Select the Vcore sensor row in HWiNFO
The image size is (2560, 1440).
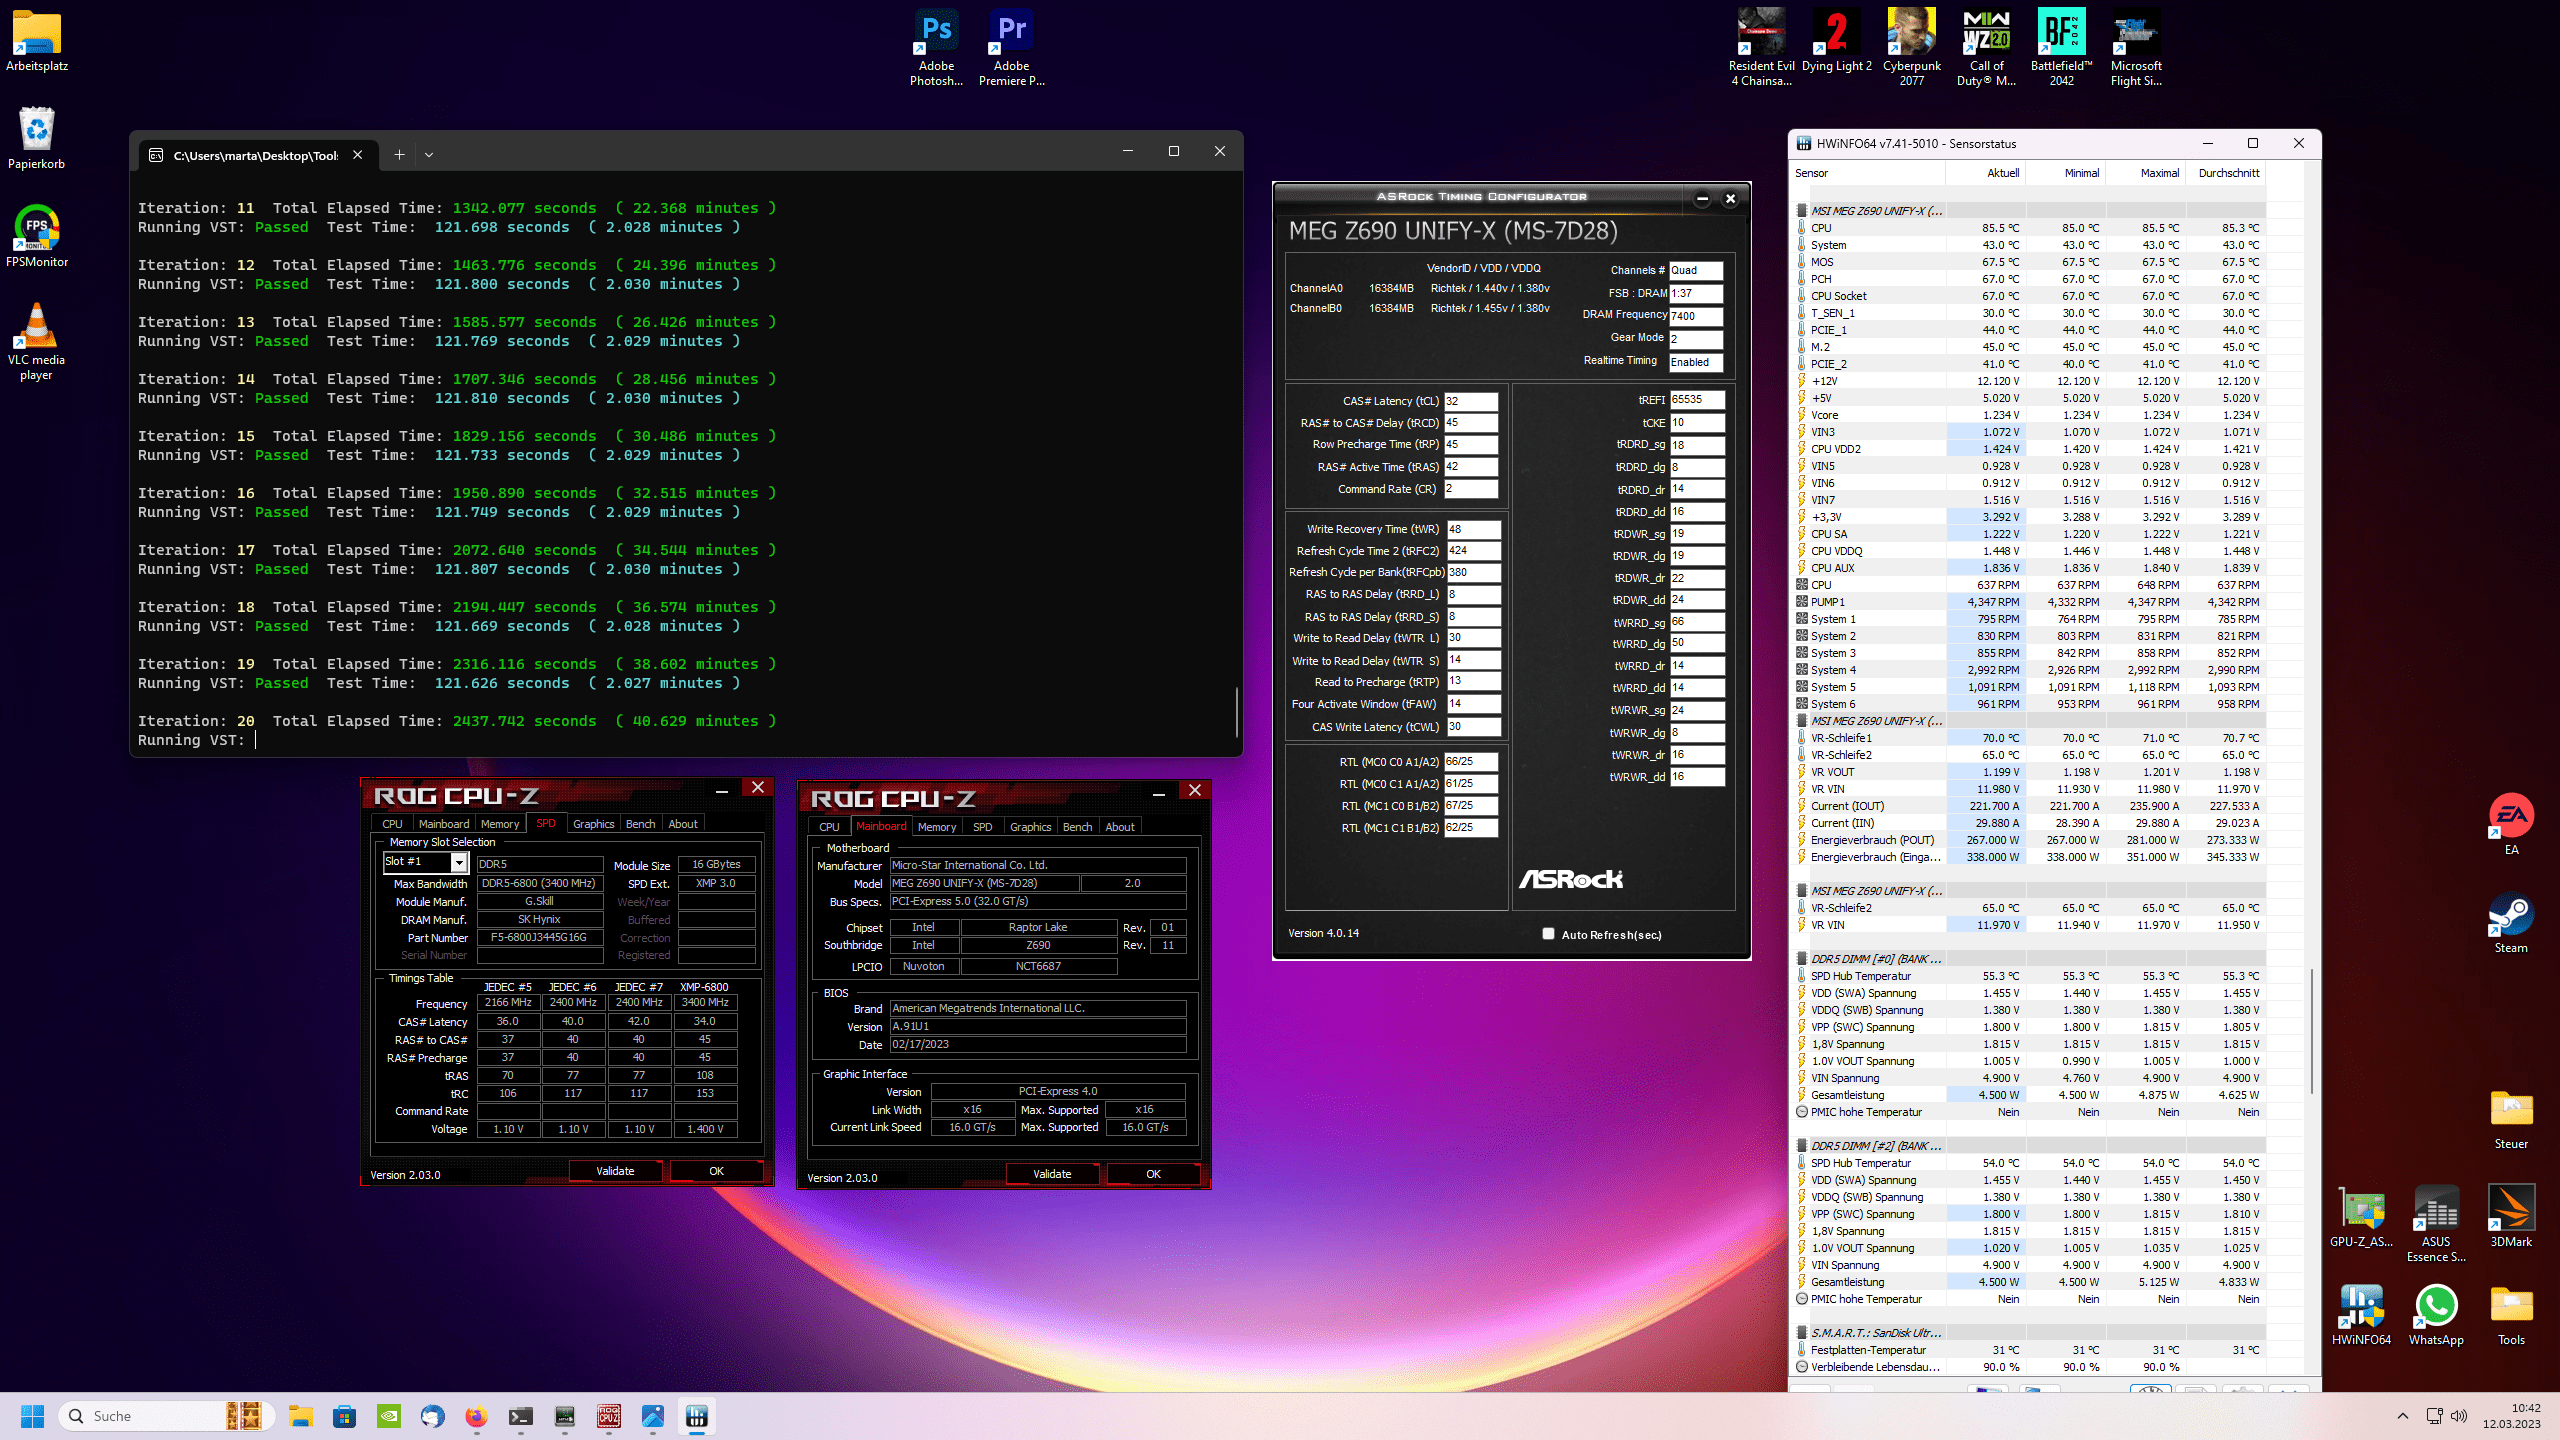[2030, 415]
